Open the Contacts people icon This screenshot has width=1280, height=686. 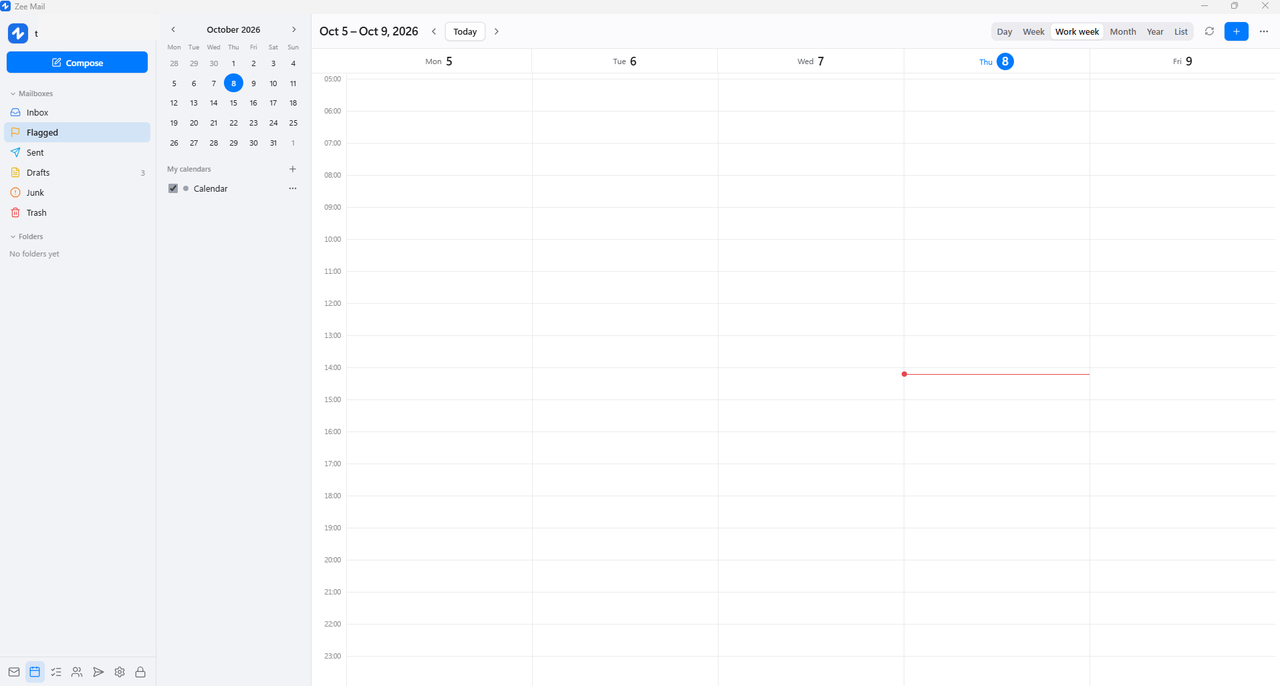(77, 672)
